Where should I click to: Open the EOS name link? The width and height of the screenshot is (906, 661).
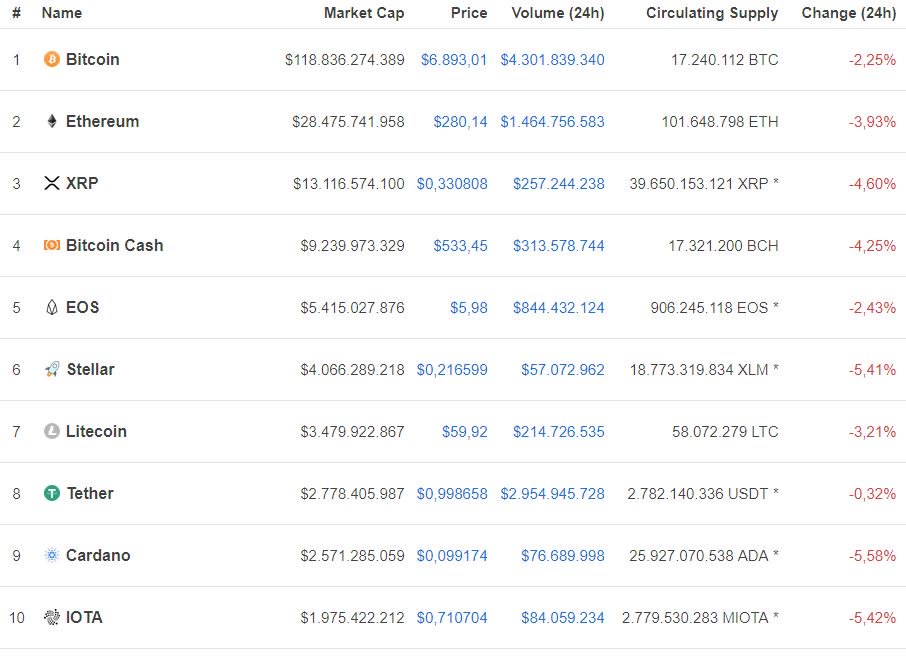pos(83,307)
